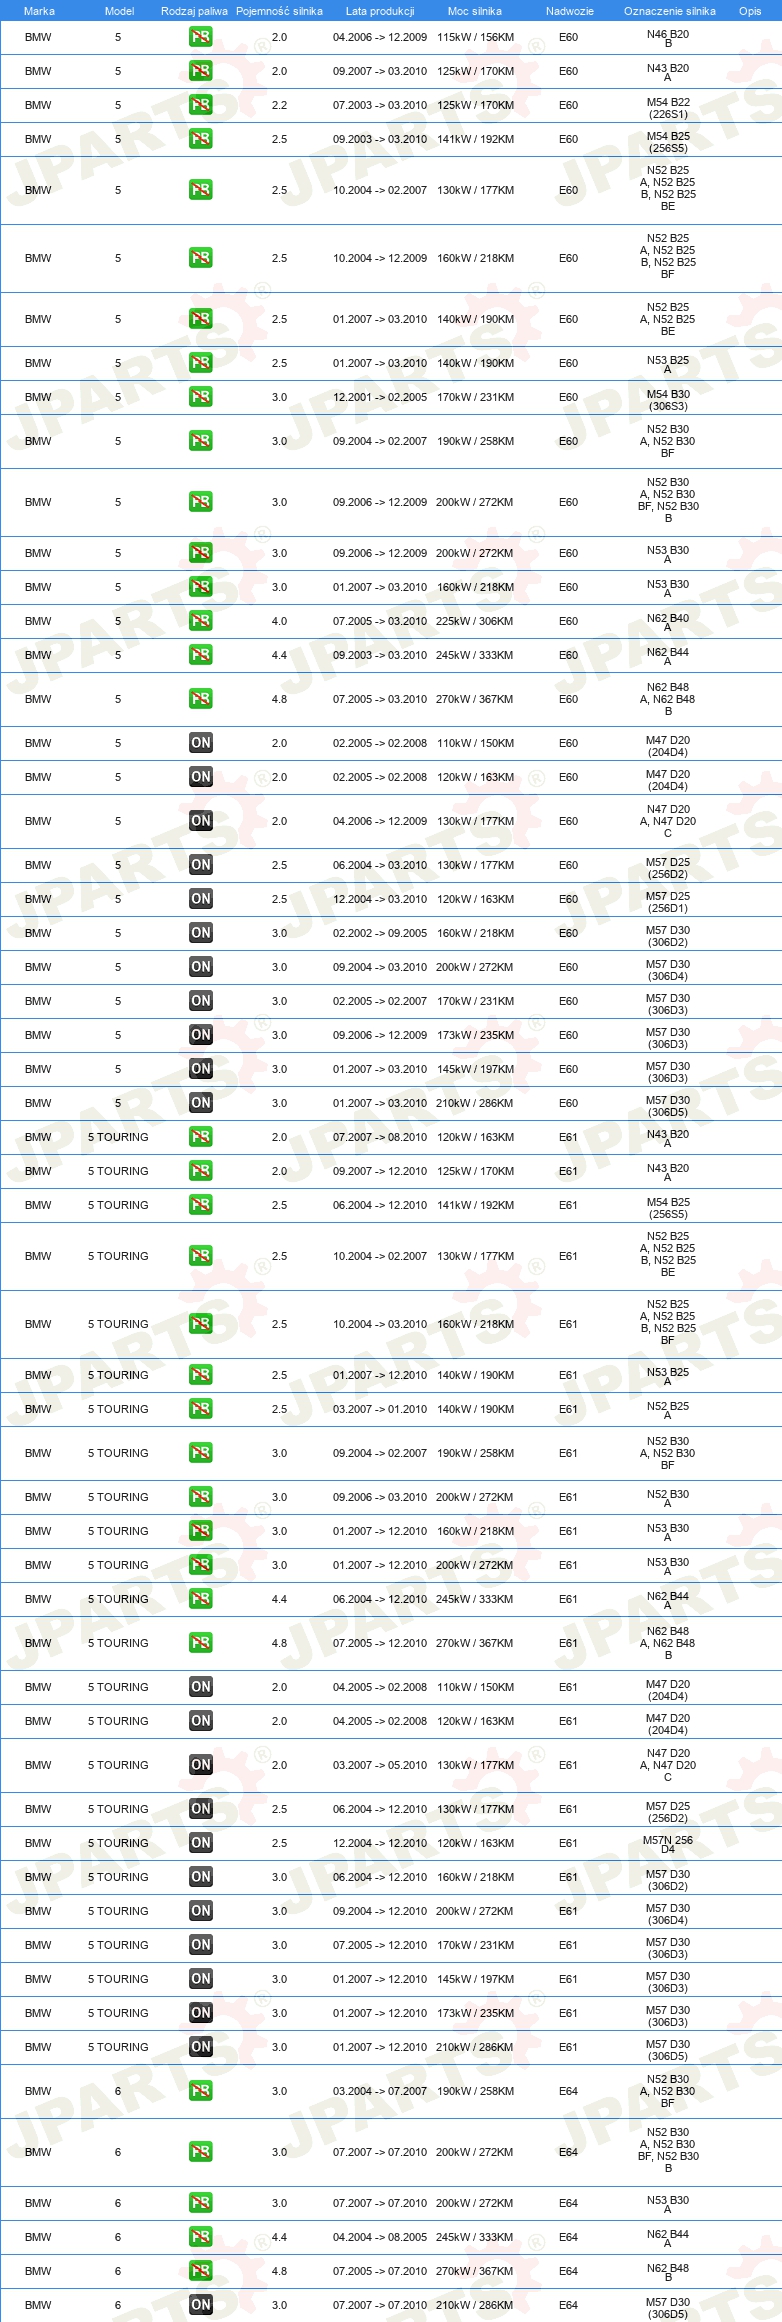Click the engine code M54 B30 (306S3)
The height and width of the screenshot is (2322, 782).
pos(668,399)
